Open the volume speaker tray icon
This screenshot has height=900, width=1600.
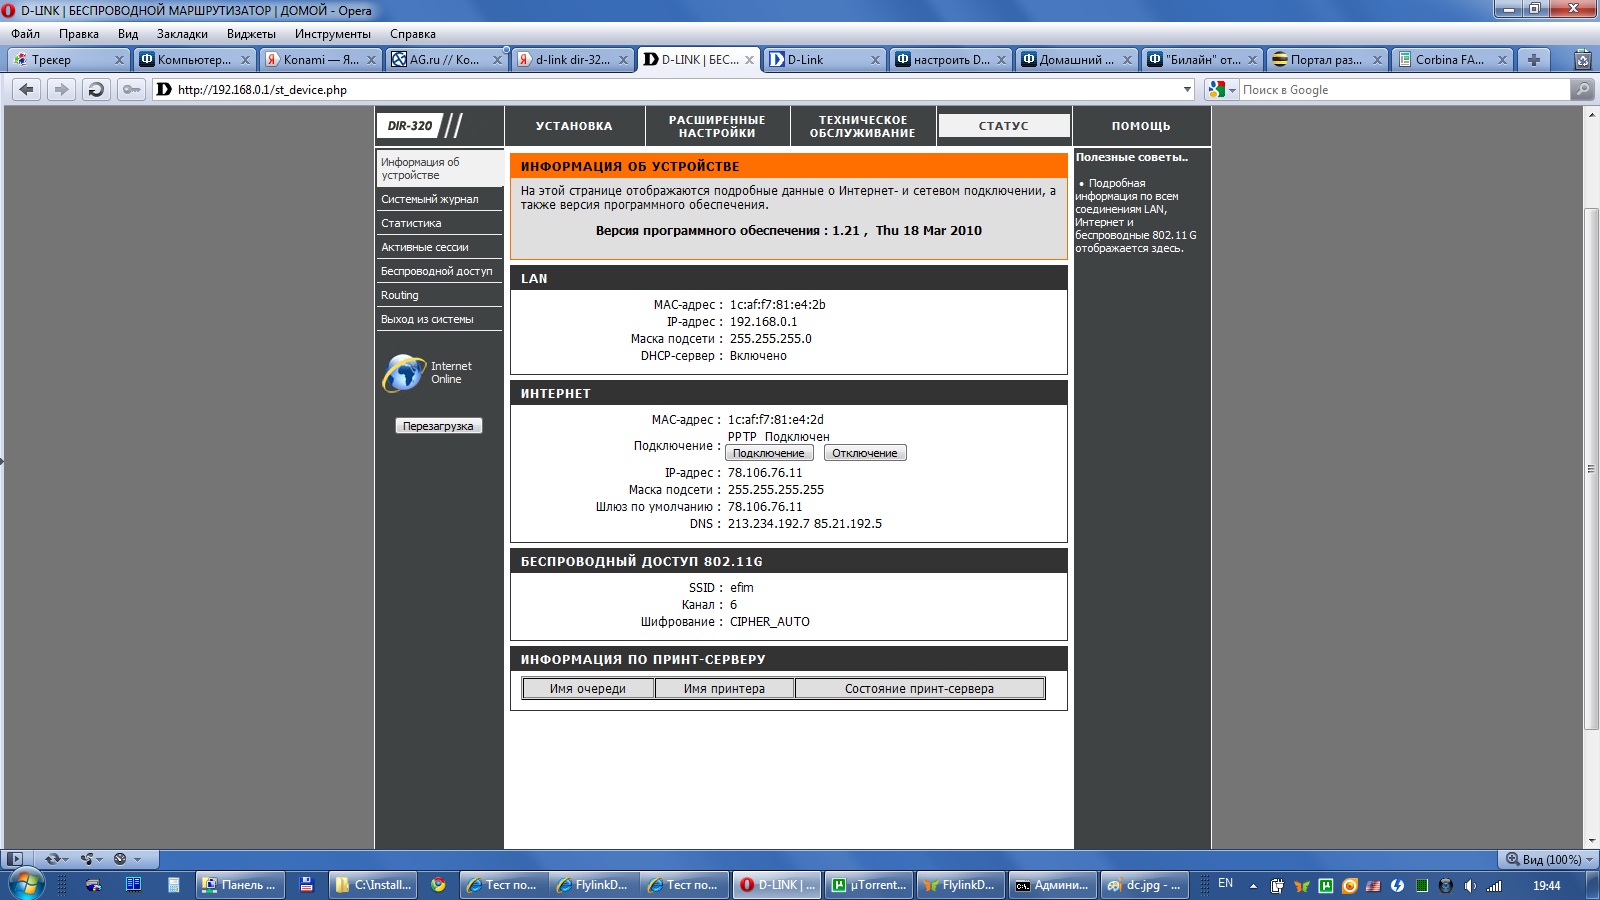(x=1470, y=886)
